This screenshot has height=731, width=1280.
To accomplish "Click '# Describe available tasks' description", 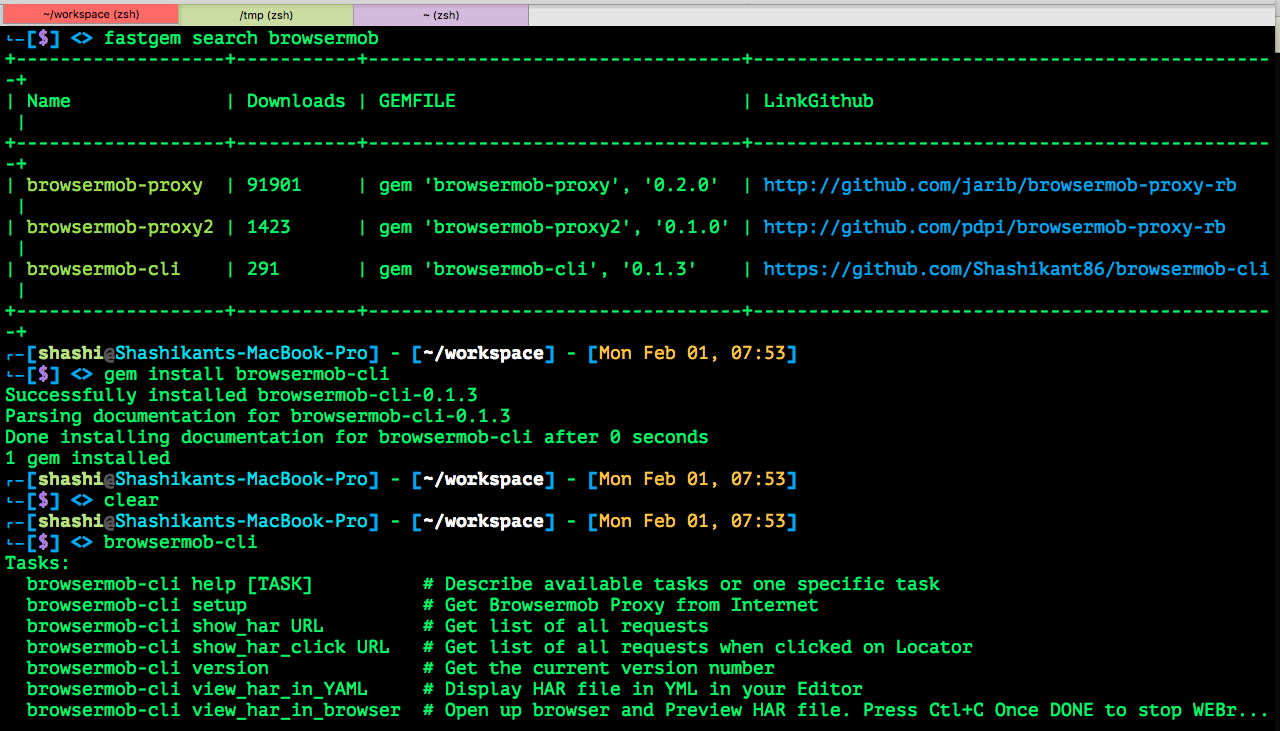I will point(681,584).
